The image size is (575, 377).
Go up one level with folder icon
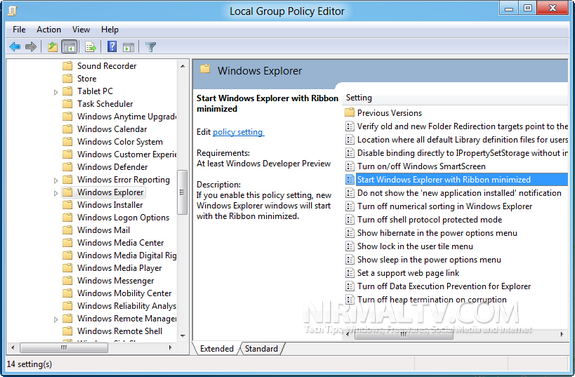pos(52,47)
